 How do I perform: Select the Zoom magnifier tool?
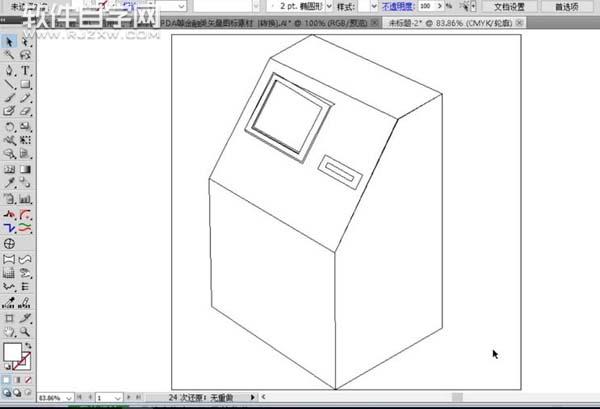[x=25, y=332]
